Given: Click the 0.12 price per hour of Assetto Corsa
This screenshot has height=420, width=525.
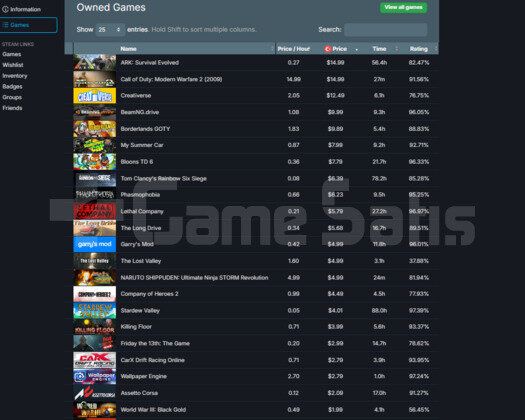Looking at the screenshot, I should [294, 393].
